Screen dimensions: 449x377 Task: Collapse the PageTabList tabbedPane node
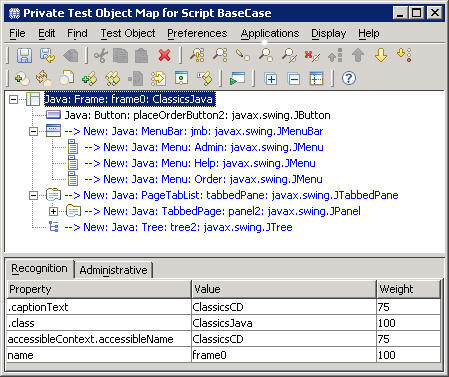33,195
